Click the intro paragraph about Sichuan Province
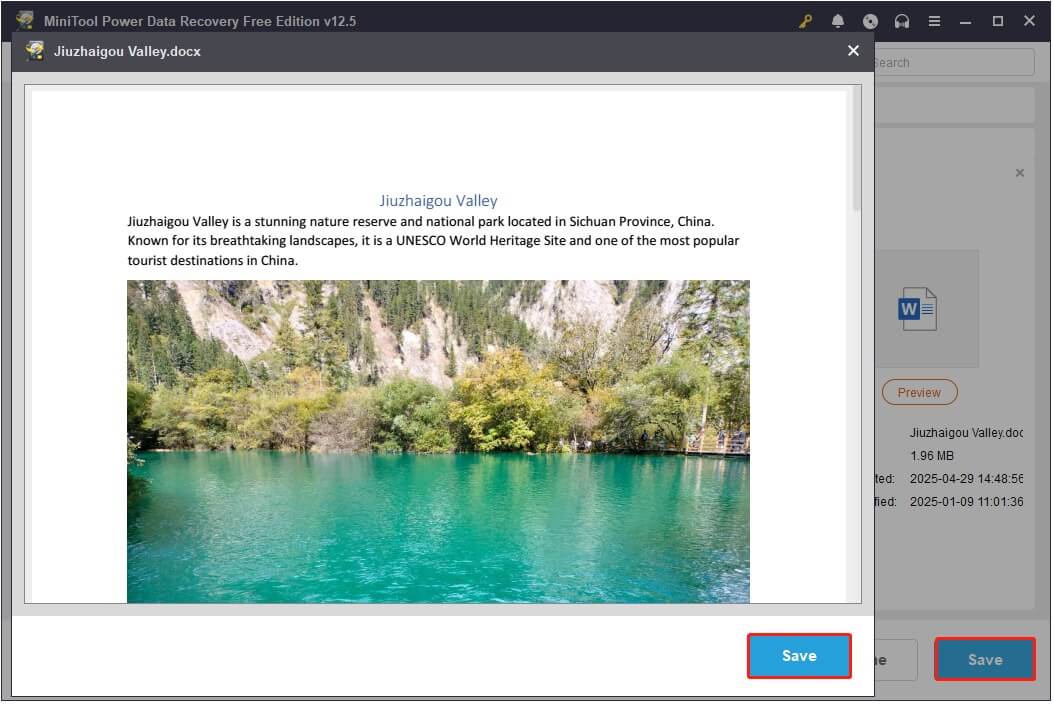 click(x=434, y=241)
